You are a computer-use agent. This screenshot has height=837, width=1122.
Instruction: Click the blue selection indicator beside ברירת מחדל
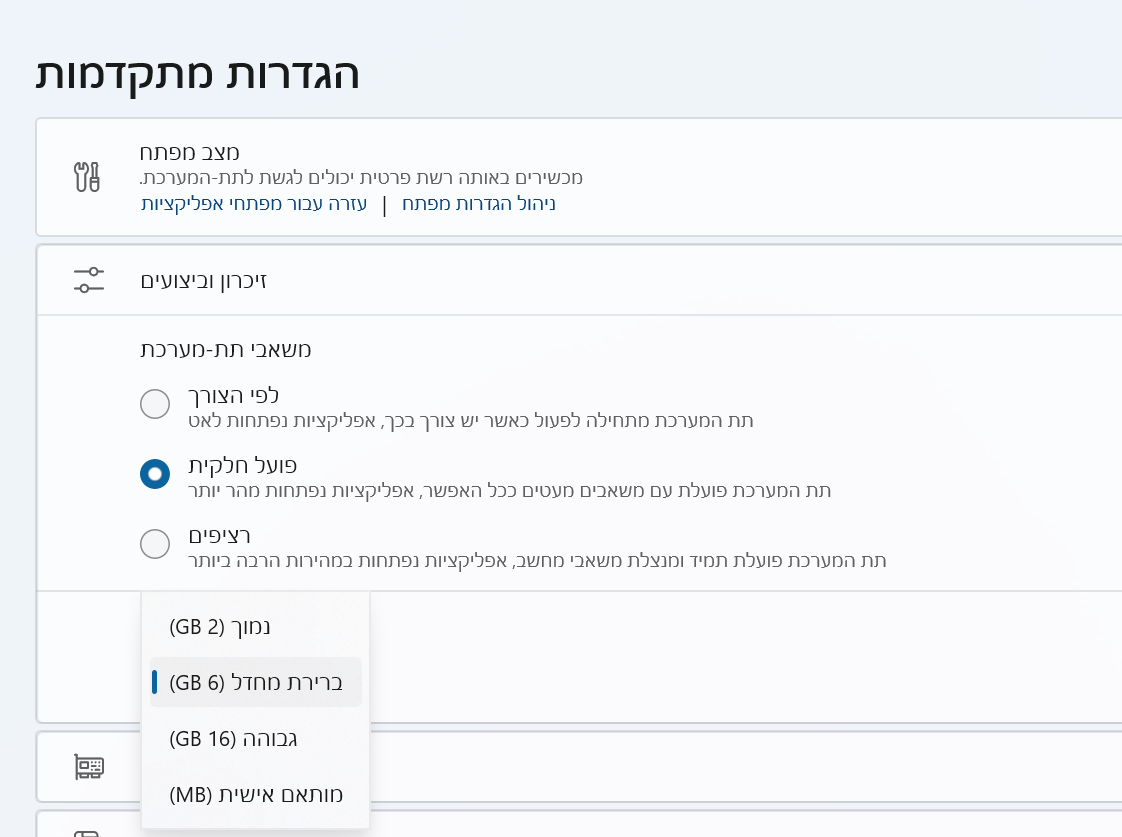tap(155, 683)
